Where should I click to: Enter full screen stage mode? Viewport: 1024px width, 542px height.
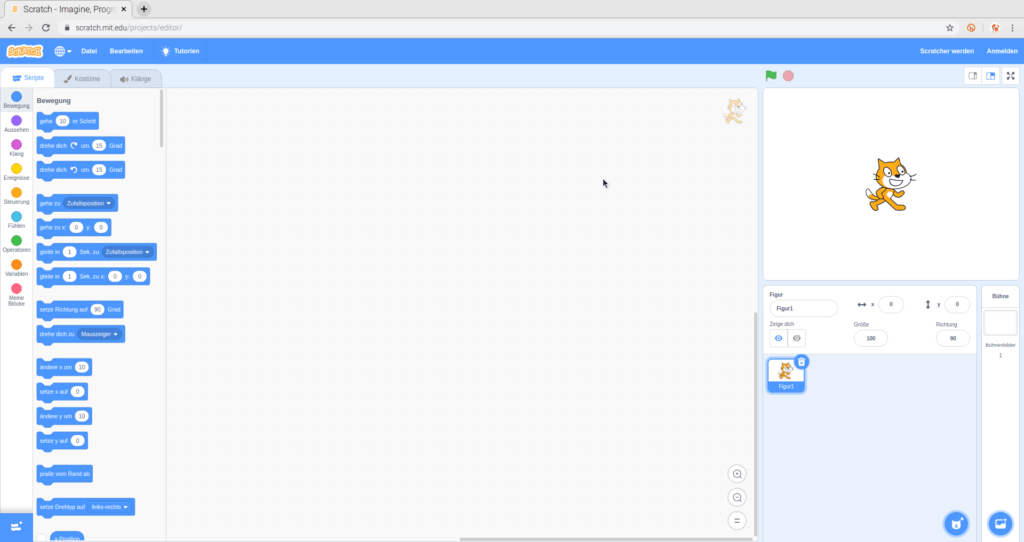(x=1010, y=76)
